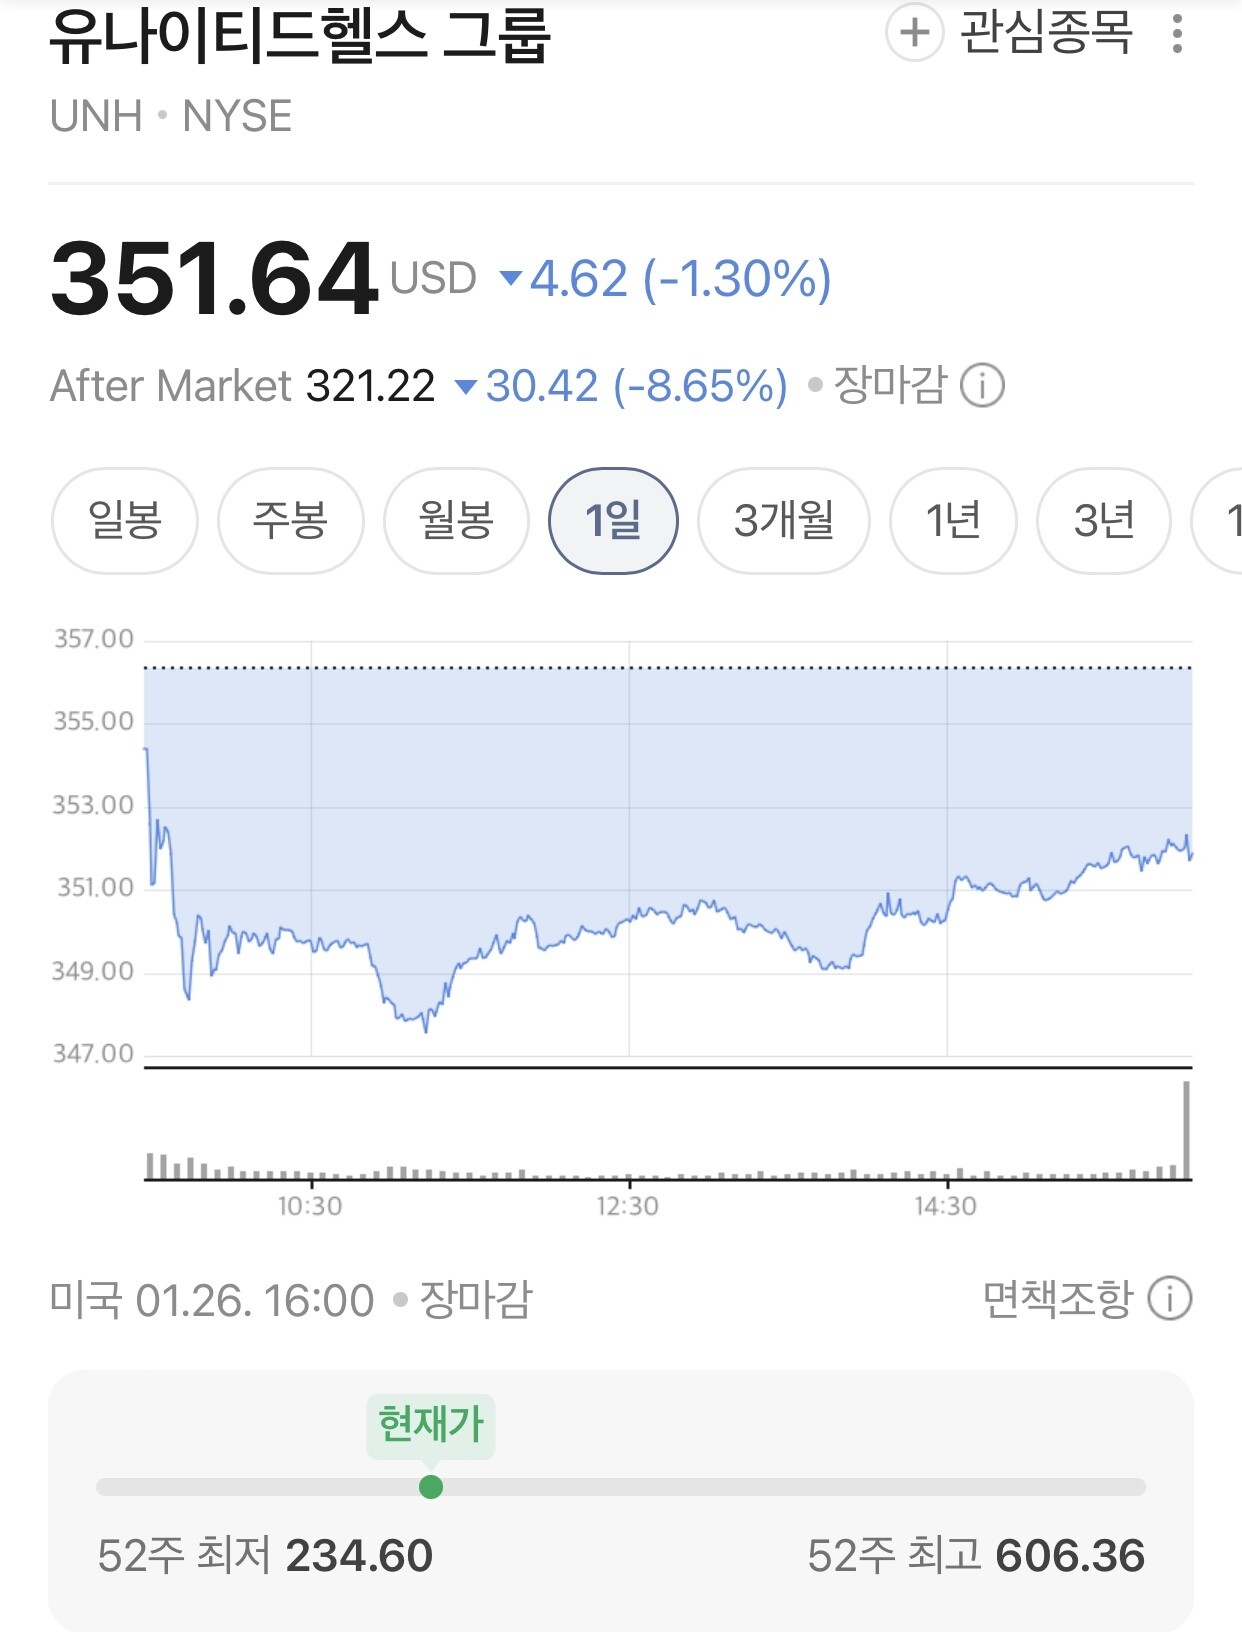Open the 면책조항 disclaimer link
This screenshot has height=1632, width=1242.
tap(1058, 1298)
